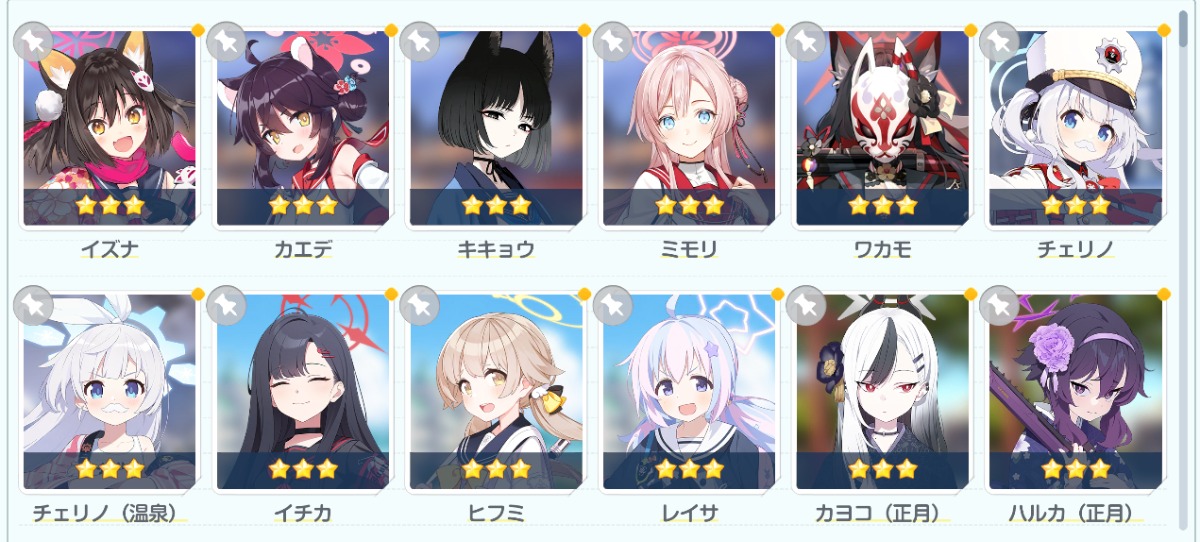Pin the ミモリ character card
Image resolution: width=1200 pixels, height=542 pixels.
[612, 42]
